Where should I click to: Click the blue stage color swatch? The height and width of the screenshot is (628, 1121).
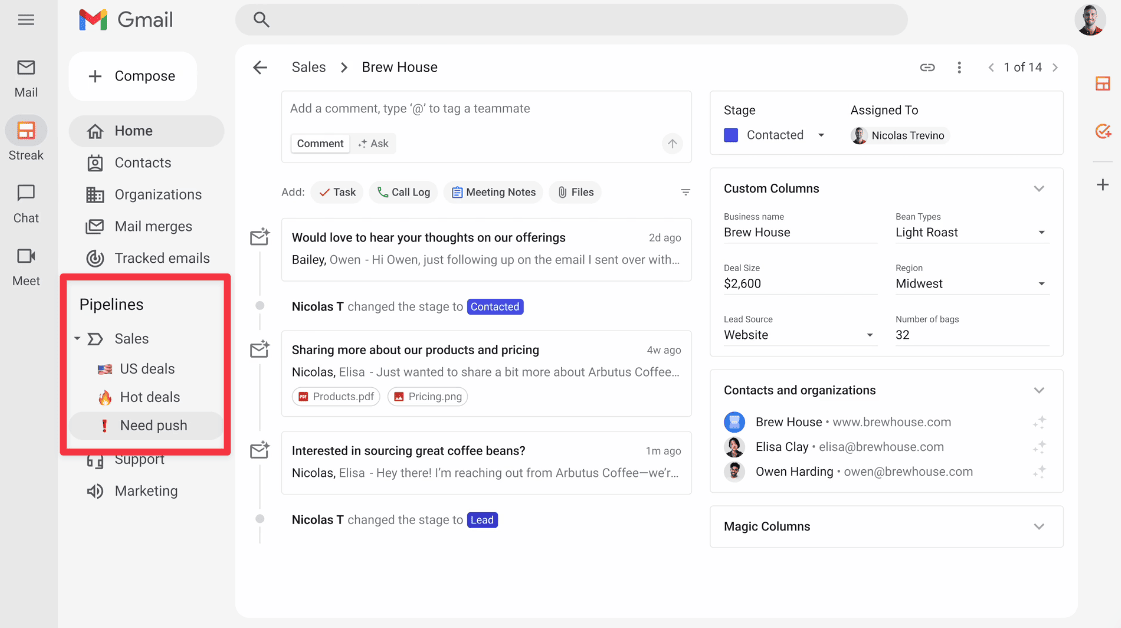(731, 134)
